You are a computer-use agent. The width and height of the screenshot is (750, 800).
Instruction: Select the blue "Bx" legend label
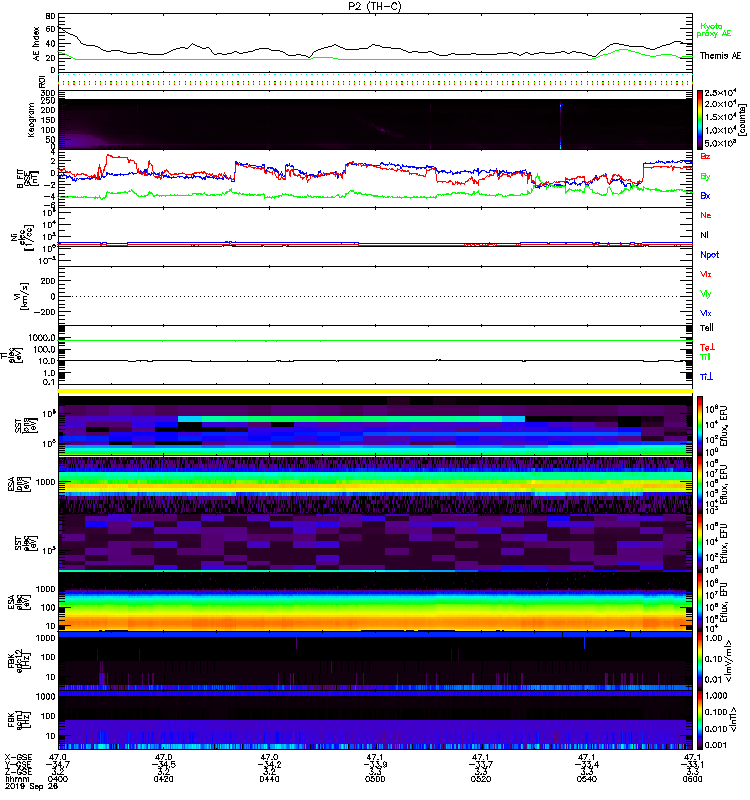(x=705, y=196)
